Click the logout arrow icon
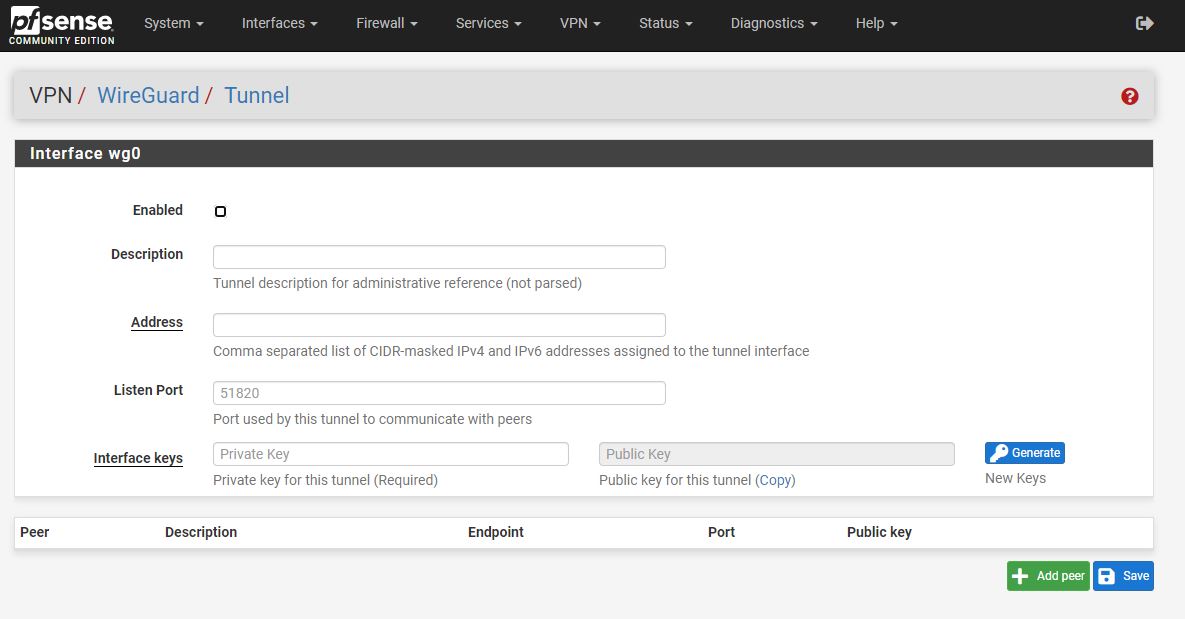1185x619 pixels. [1145, 23]
